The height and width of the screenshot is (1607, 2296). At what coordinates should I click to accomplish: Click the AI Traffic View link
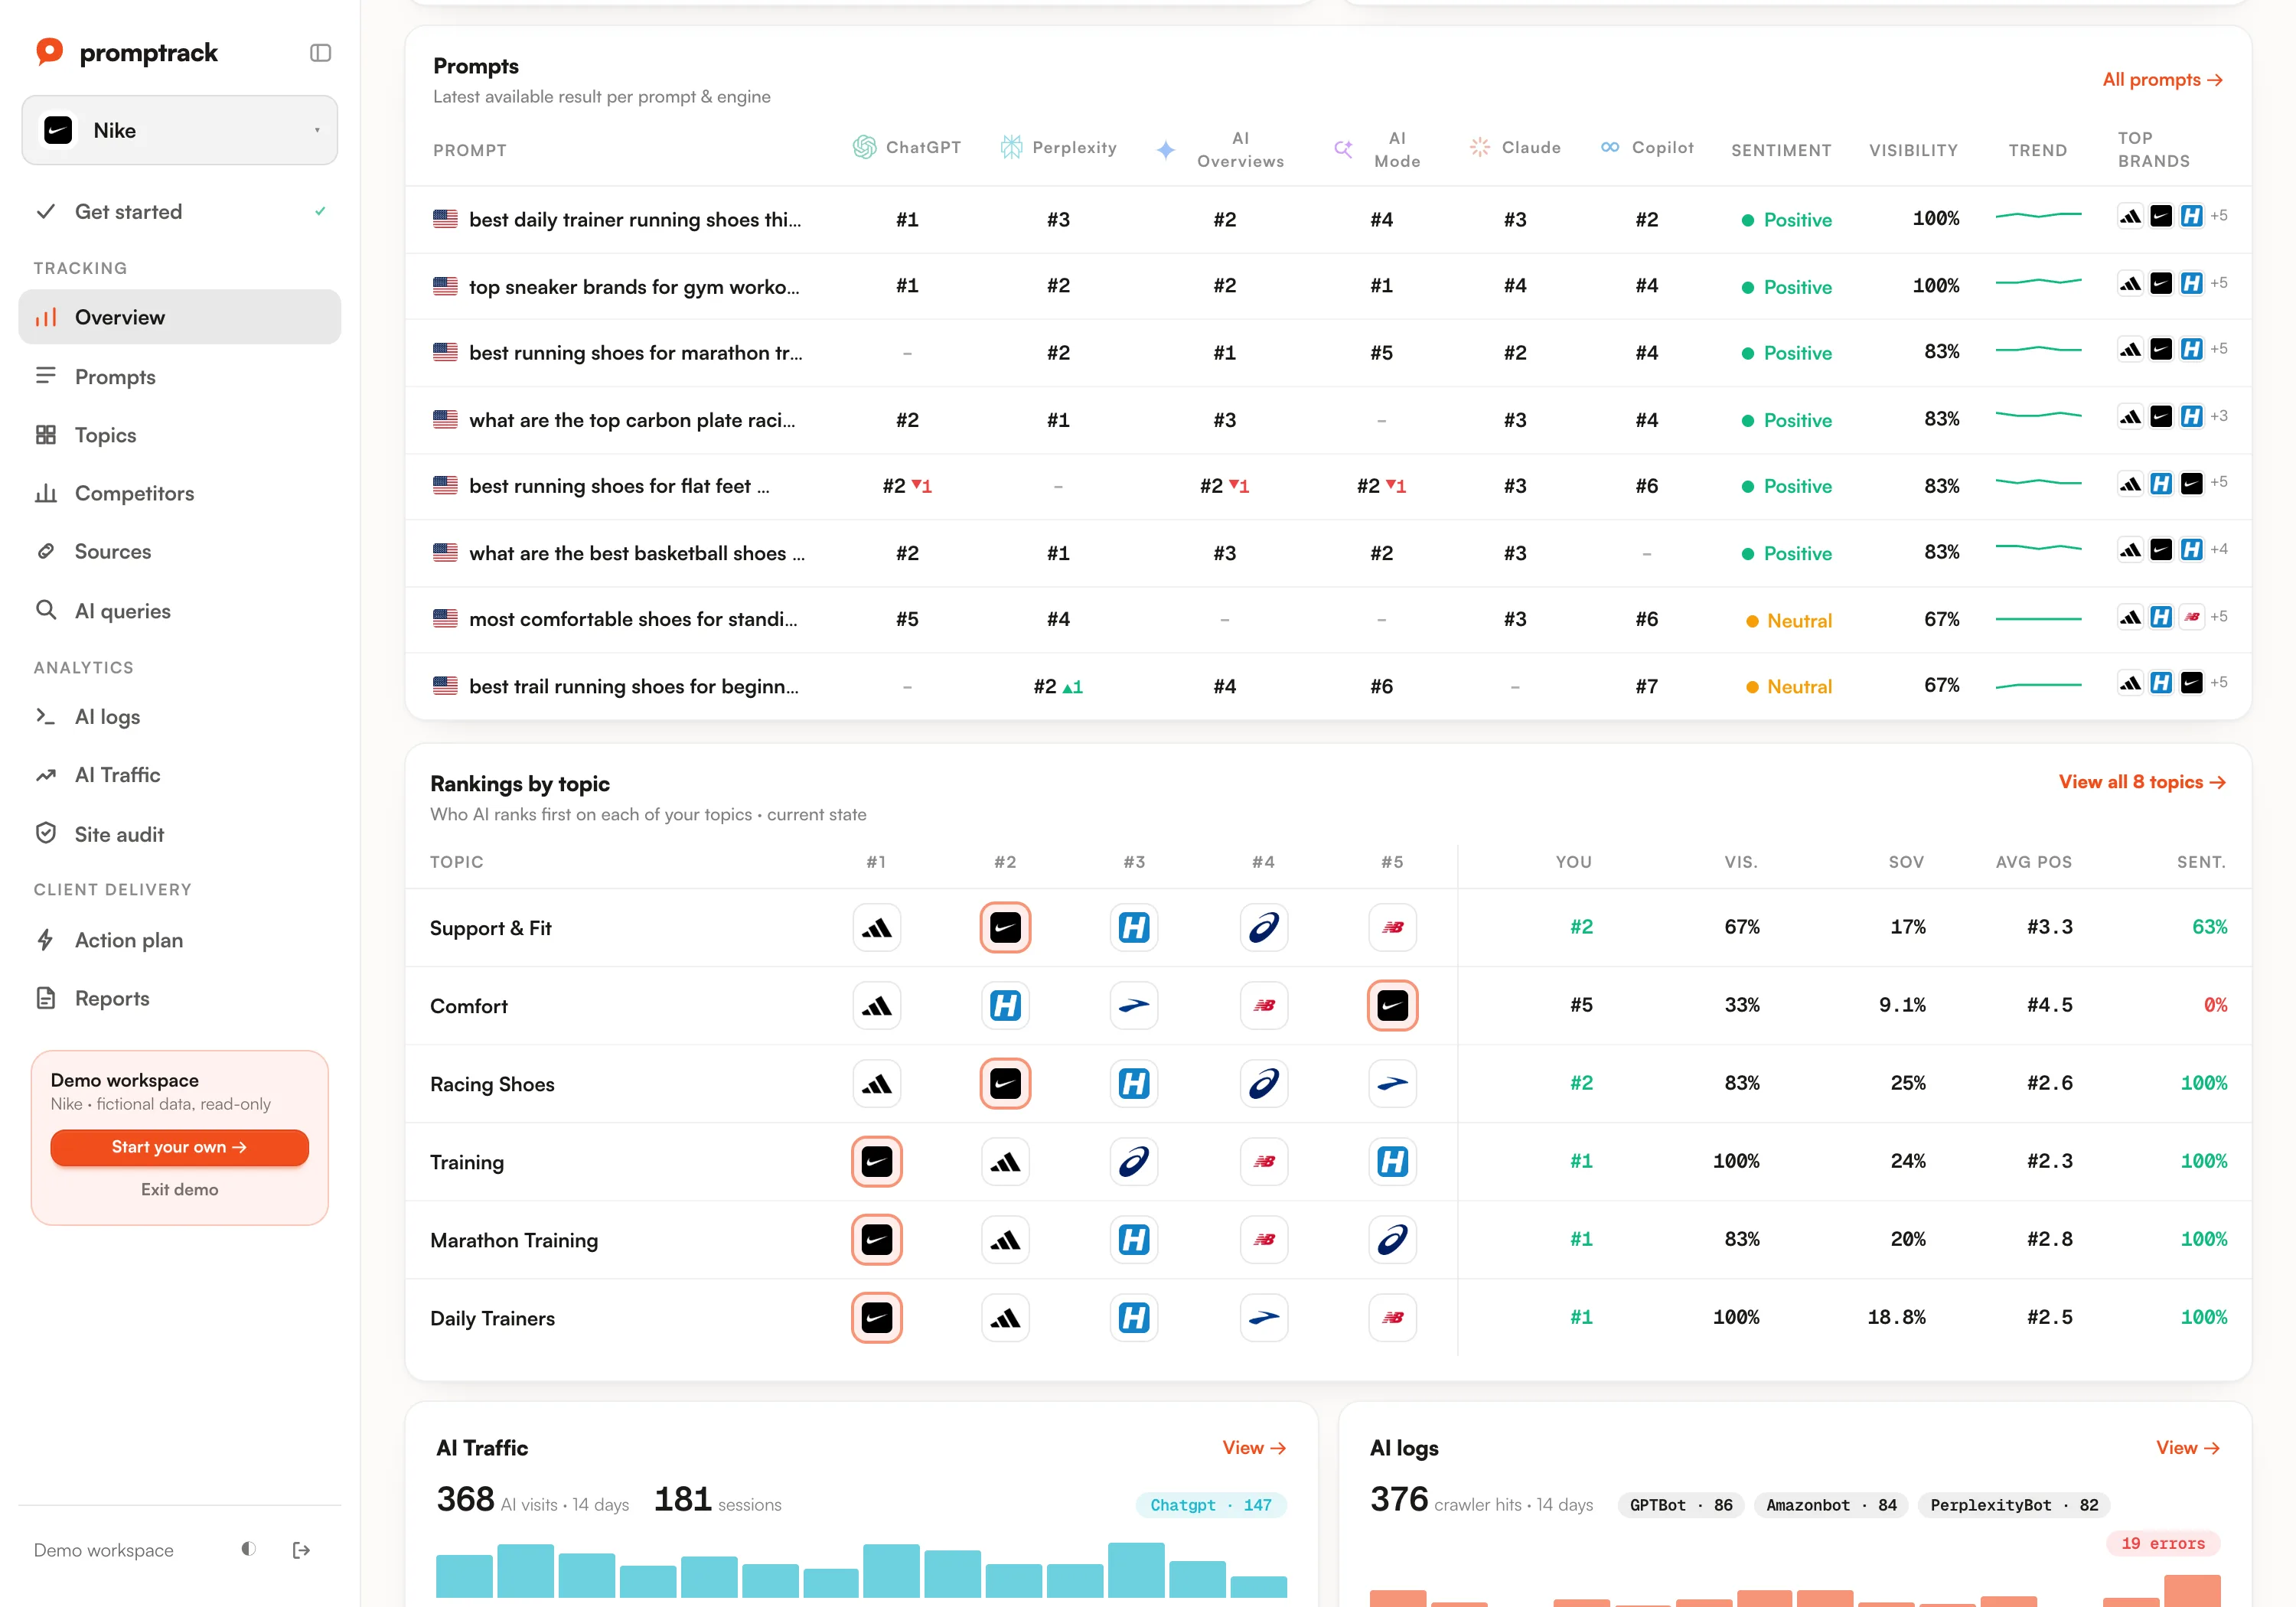point(1253,1448)
